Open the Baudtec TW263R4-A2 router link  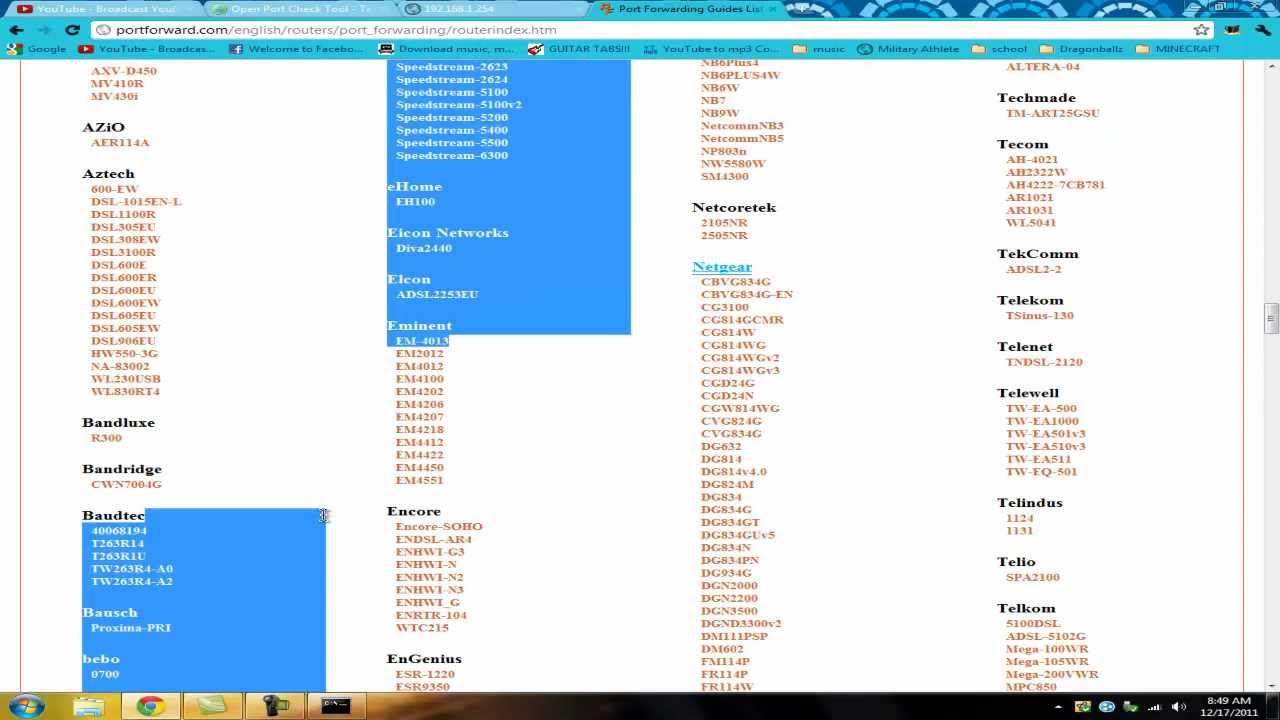[x=132, y=581]
